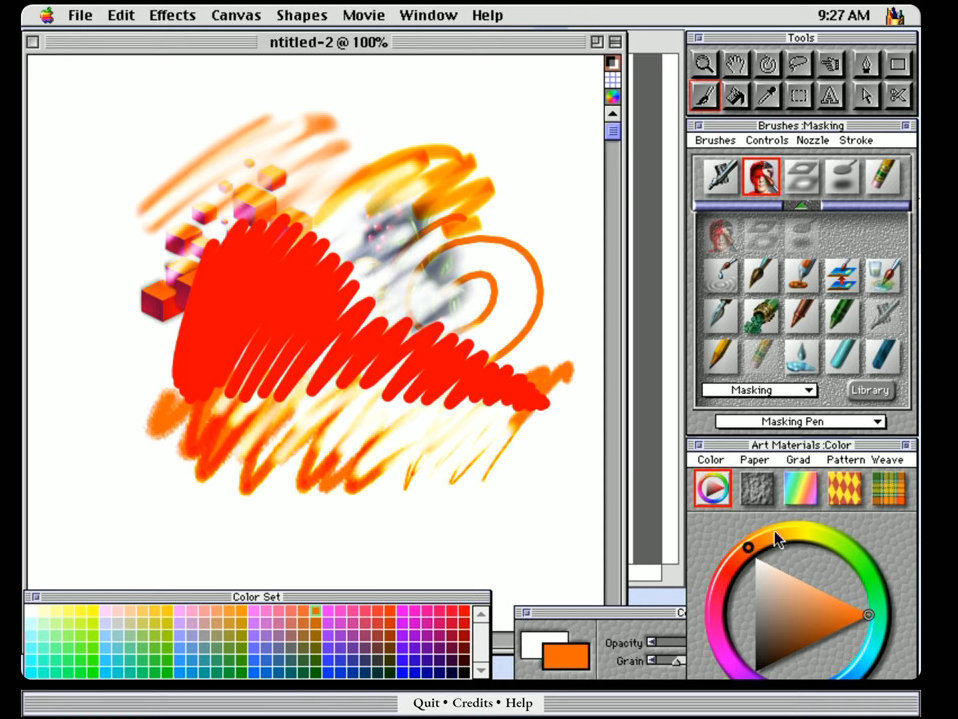The width and height of the screenshot is (958, 719).
Task: Open the Controls menu in Brushes palette
Action: click(767, 141)
